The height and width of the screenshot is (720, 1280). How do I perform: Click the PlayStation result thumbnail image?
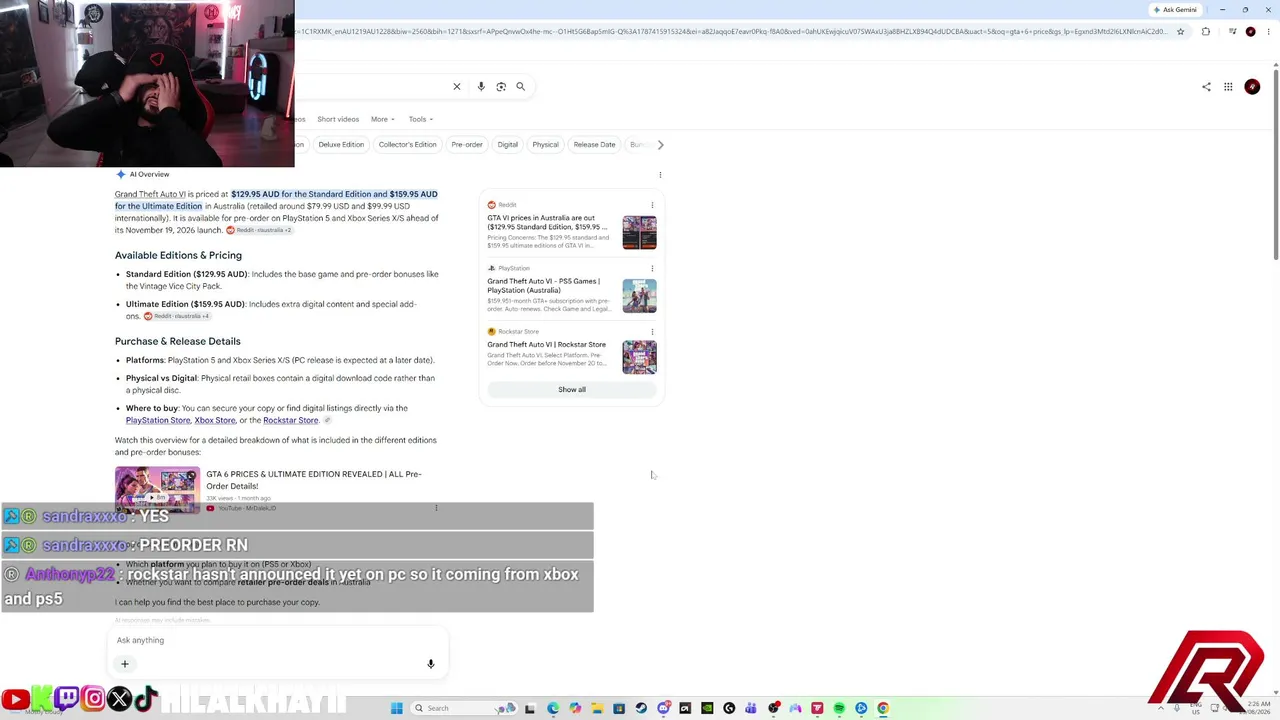click(x=640, y=296)
